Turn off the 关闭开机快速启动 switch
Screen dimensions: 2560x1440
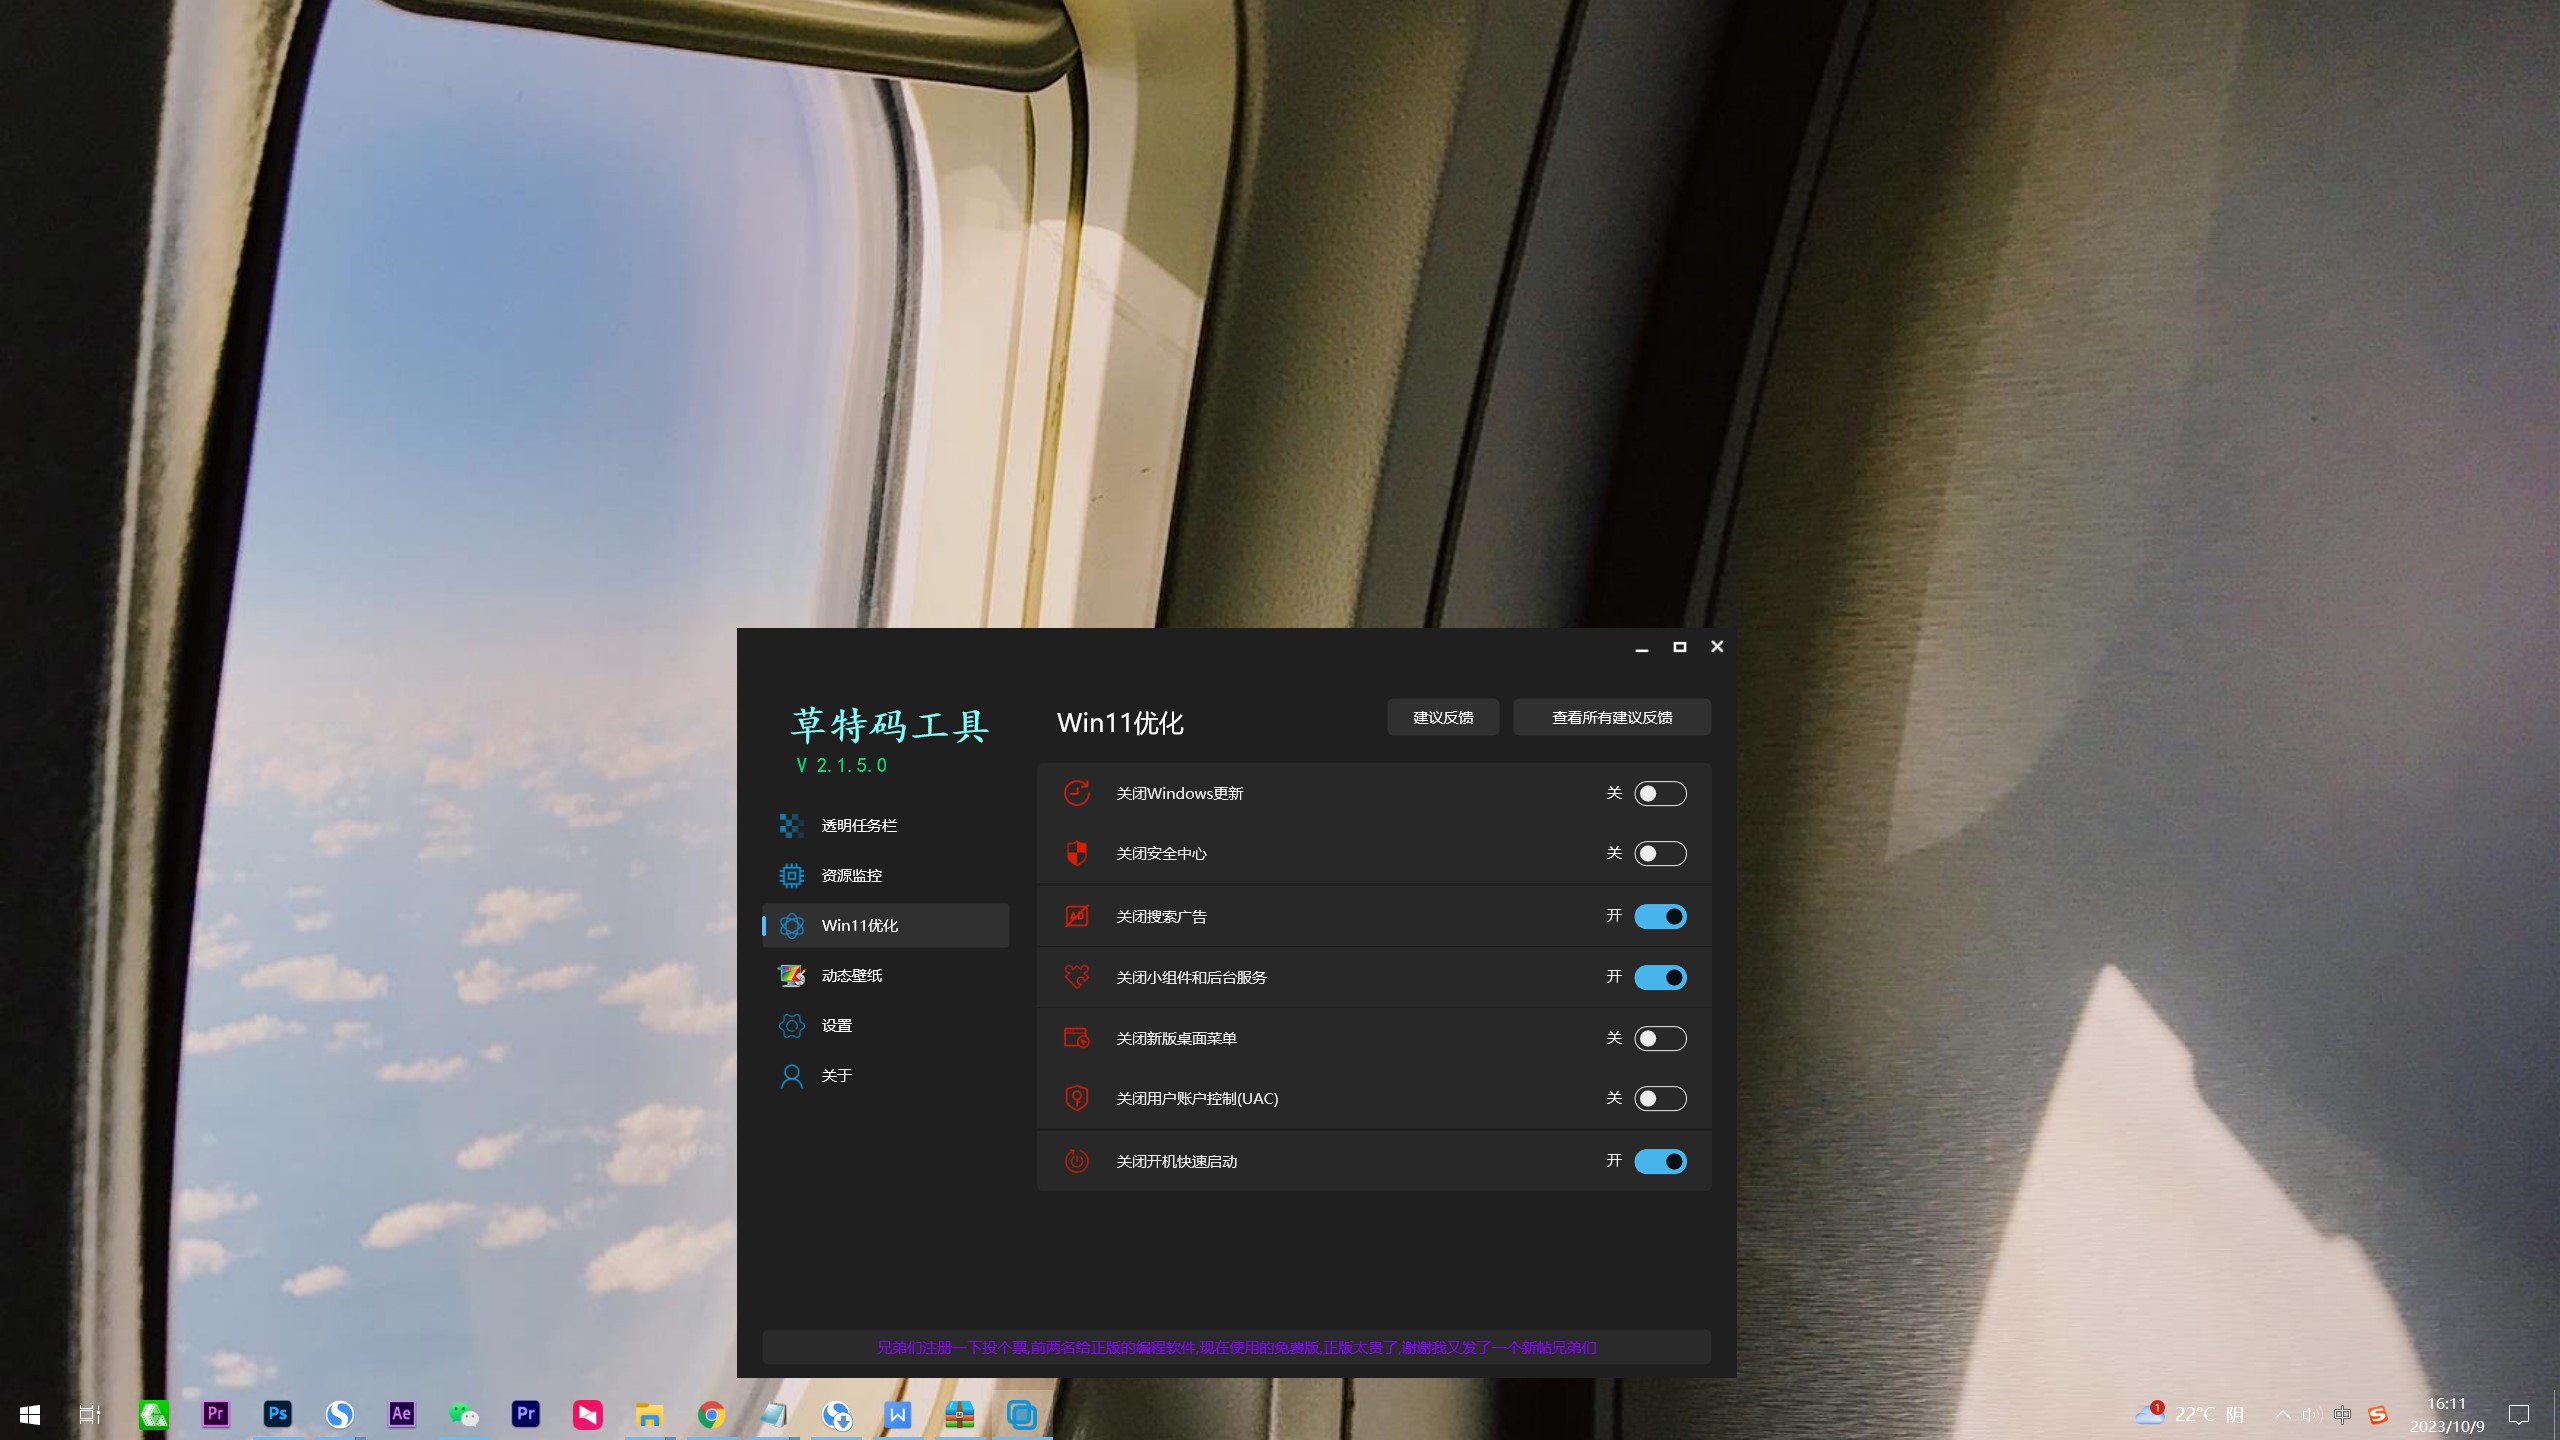coord(1660,1161)
